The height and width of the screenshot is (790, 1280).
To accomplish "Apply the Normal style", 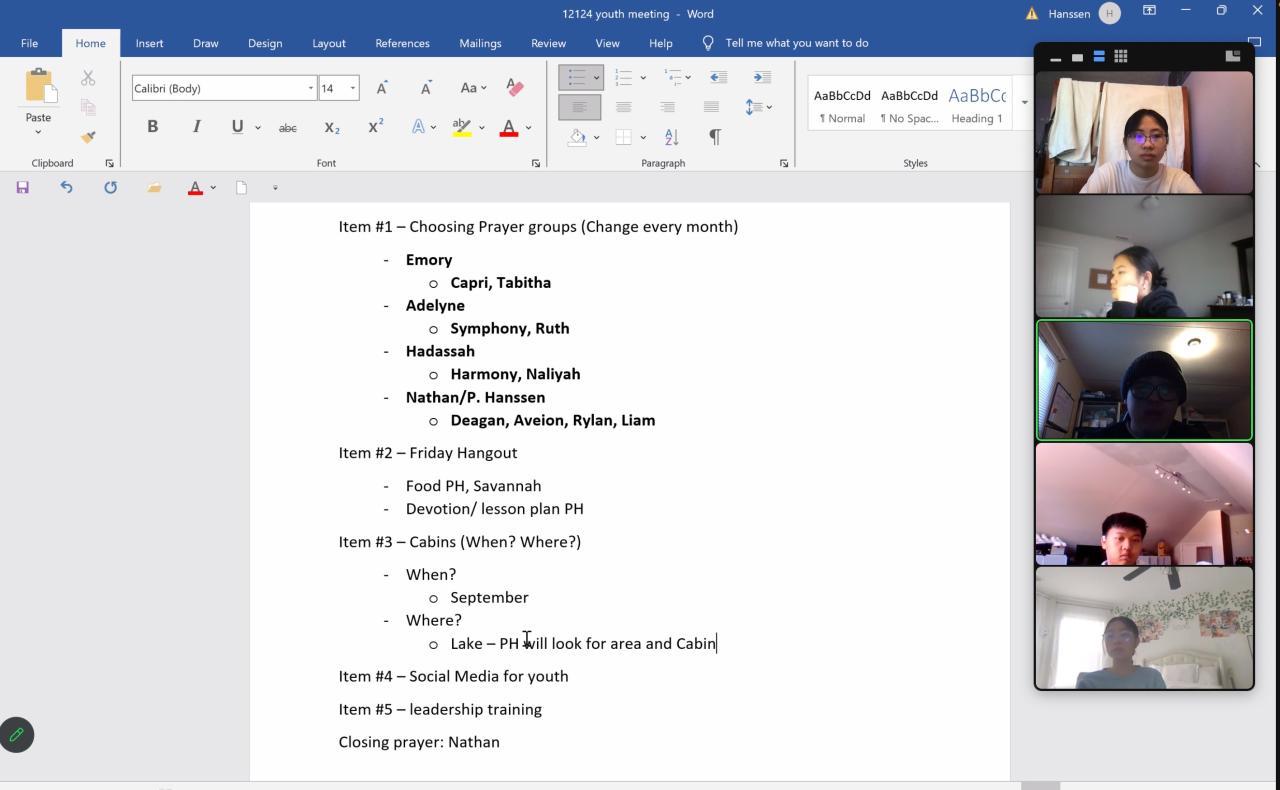I will 842,103.
